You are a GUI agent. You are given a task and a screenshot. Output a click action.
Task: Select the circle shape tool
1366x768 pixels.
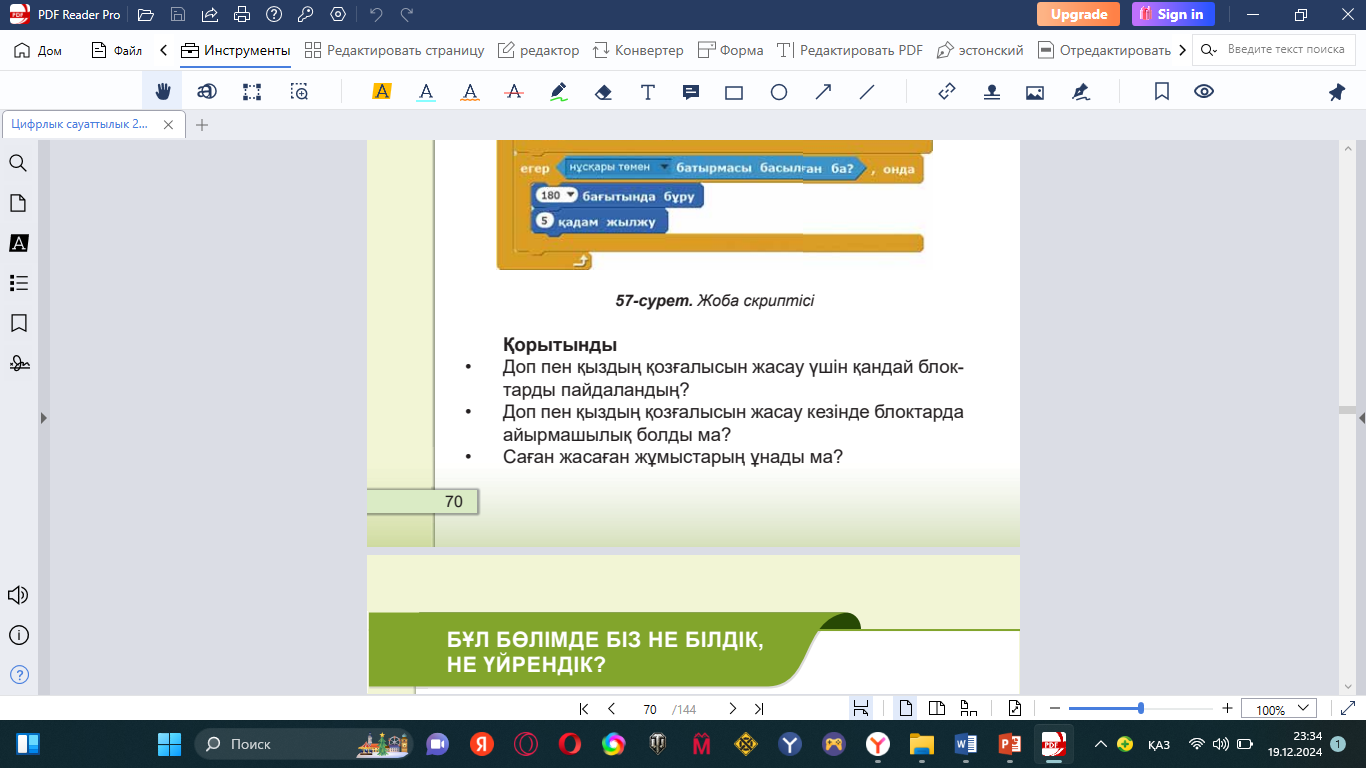coord(779,92)
